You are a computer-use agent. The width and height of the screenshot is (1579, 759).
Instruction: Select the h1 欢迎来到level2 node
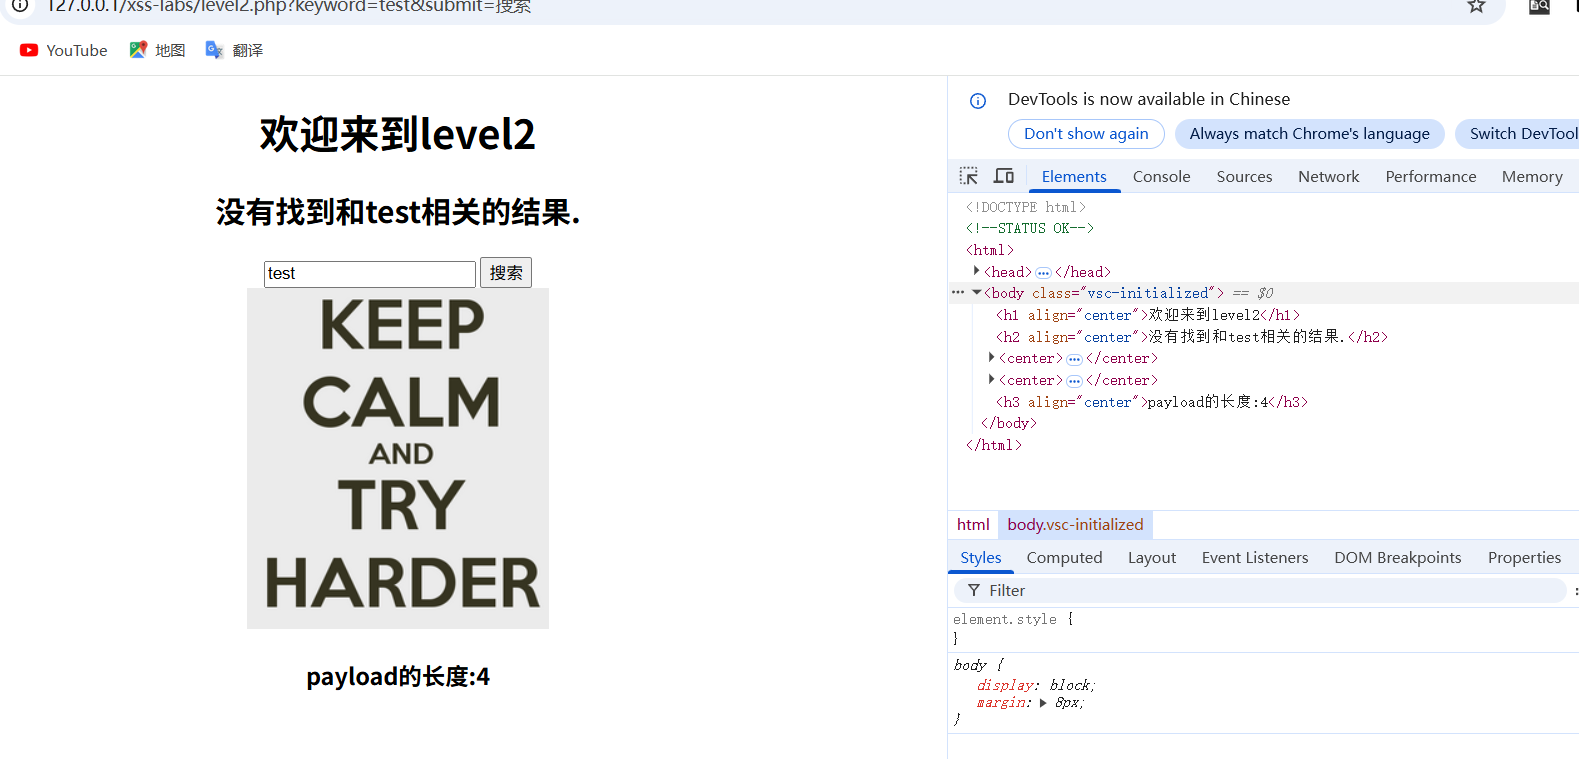[x=1148, y=315]
